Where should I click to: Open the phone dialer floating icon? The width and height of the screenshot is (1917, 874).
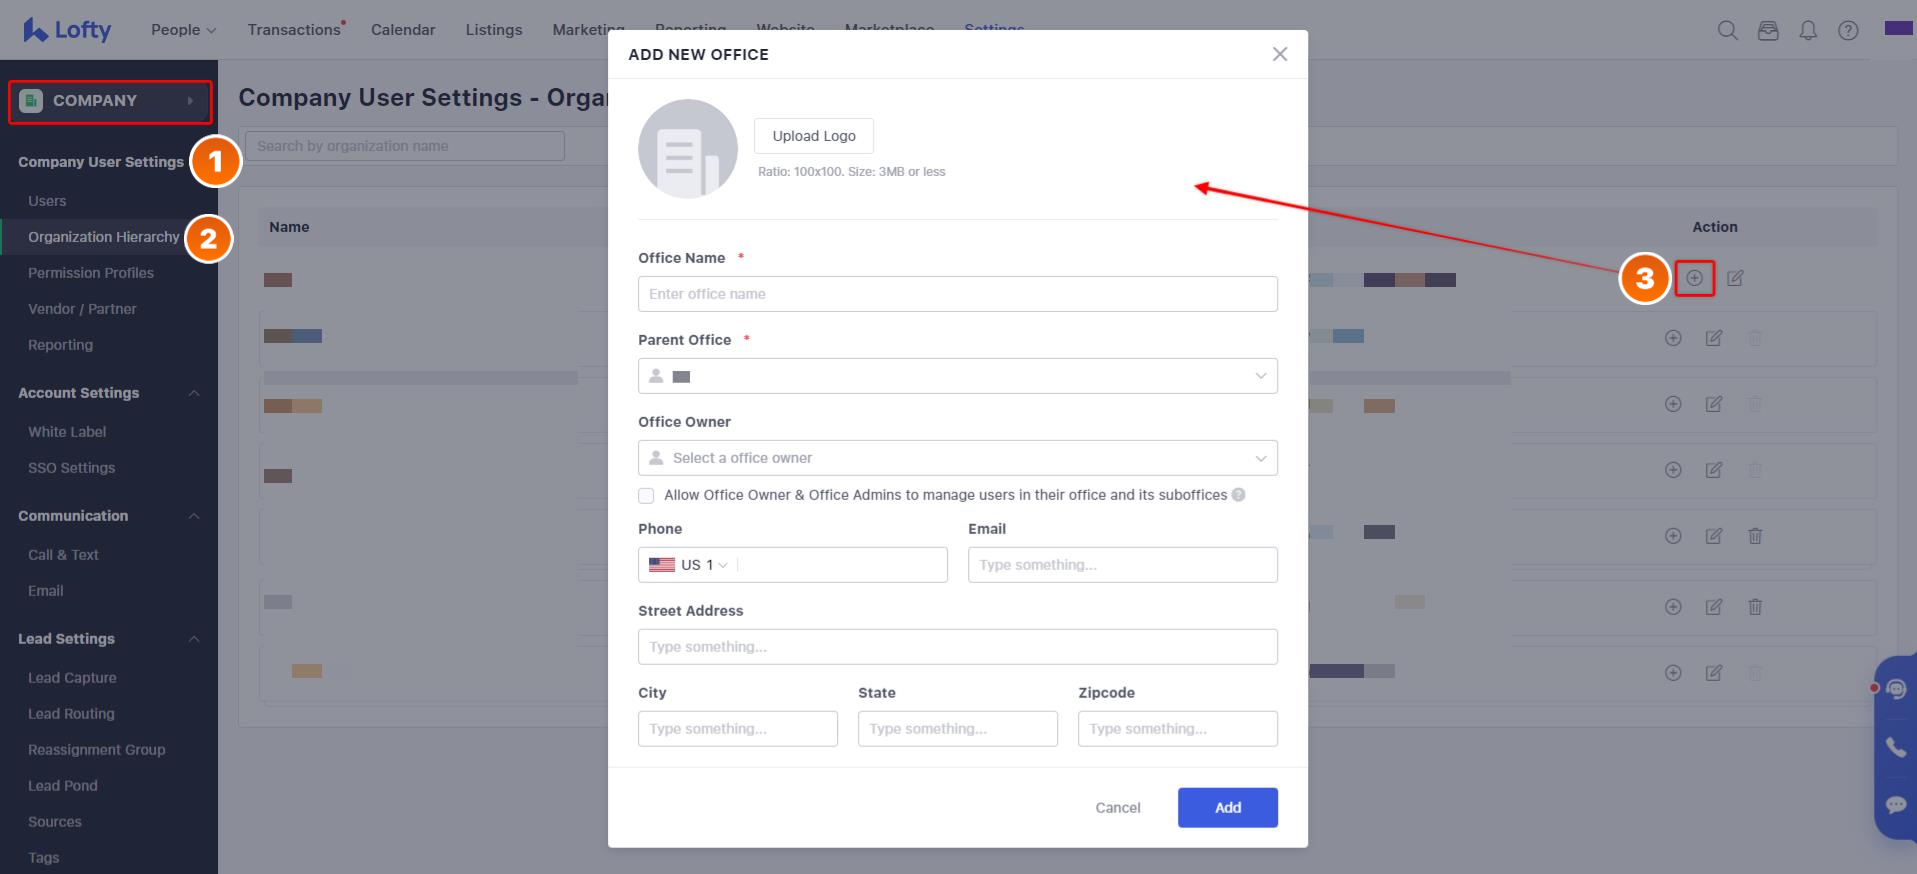(x=1895, y=747)
